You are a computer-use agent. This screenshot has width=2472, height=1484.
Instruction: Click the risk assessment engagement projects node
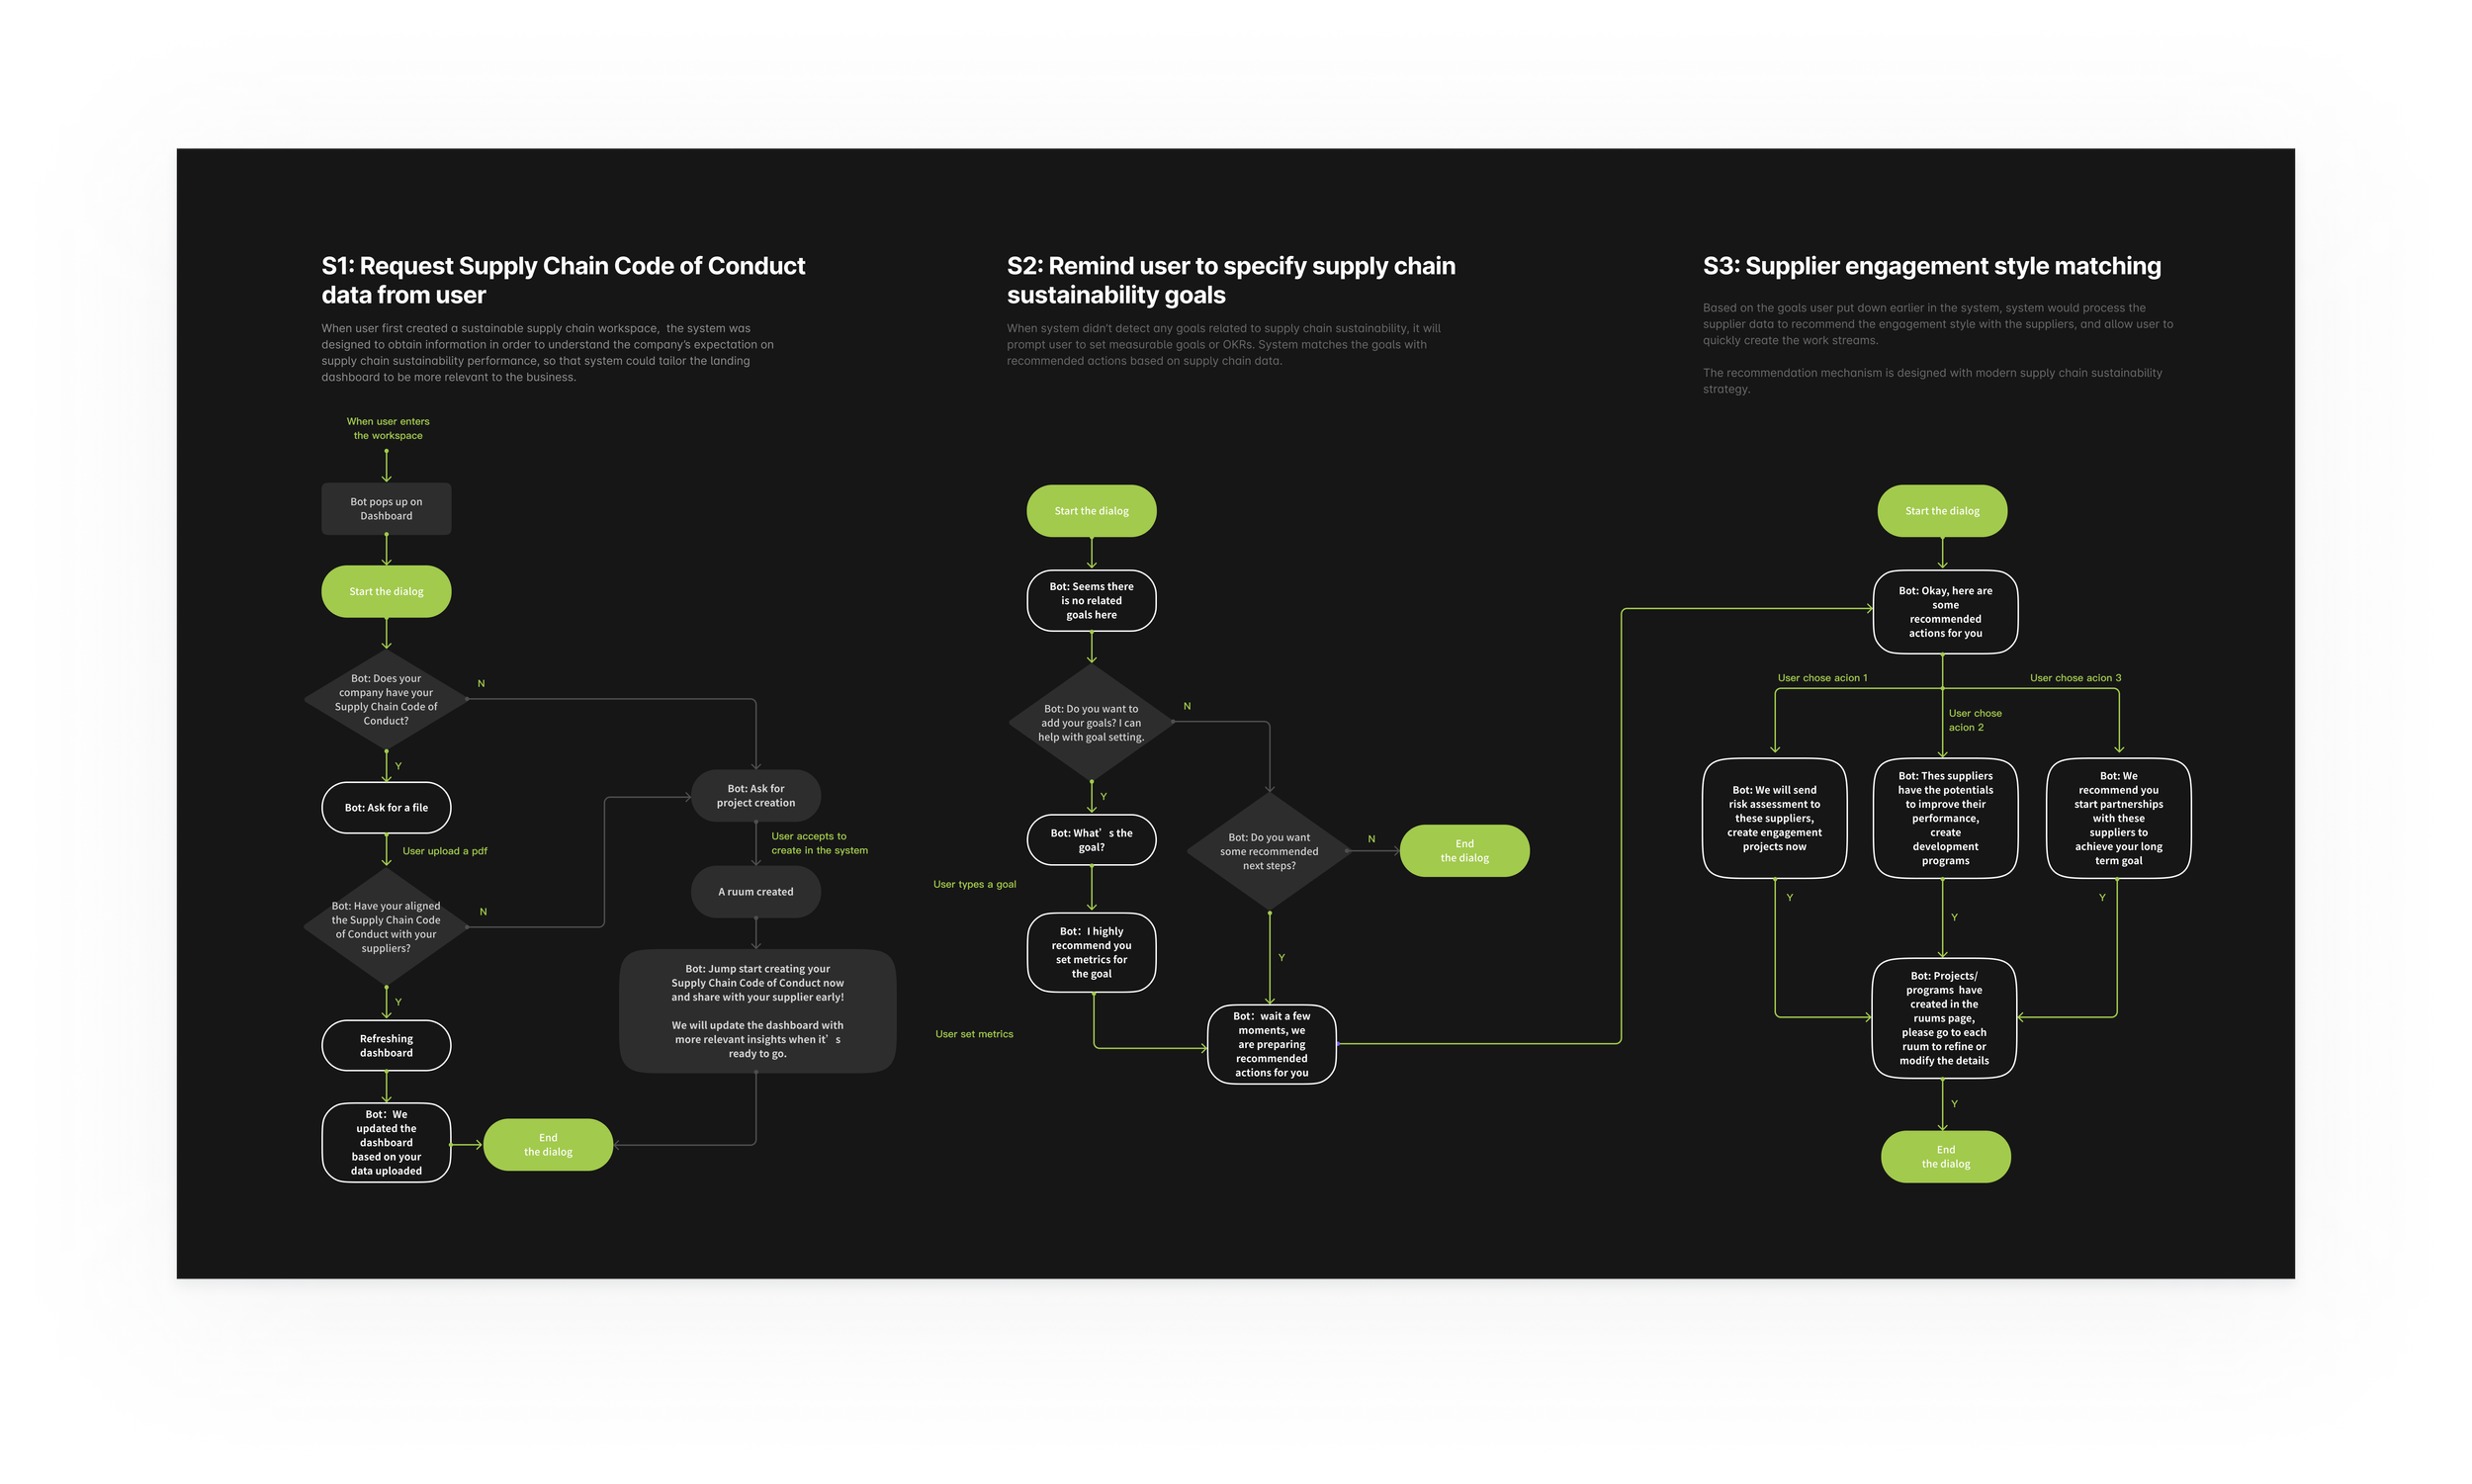coord(1774,818)
